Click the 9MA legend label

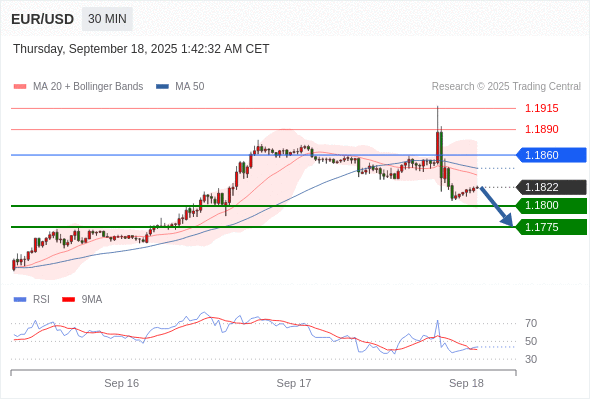pos(92,300)
